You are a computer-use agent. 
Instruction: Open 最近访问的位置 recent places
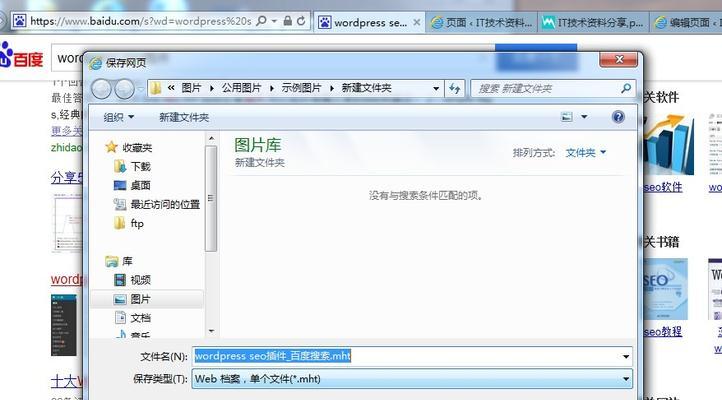pyautogui.click(x=157, y=204)
